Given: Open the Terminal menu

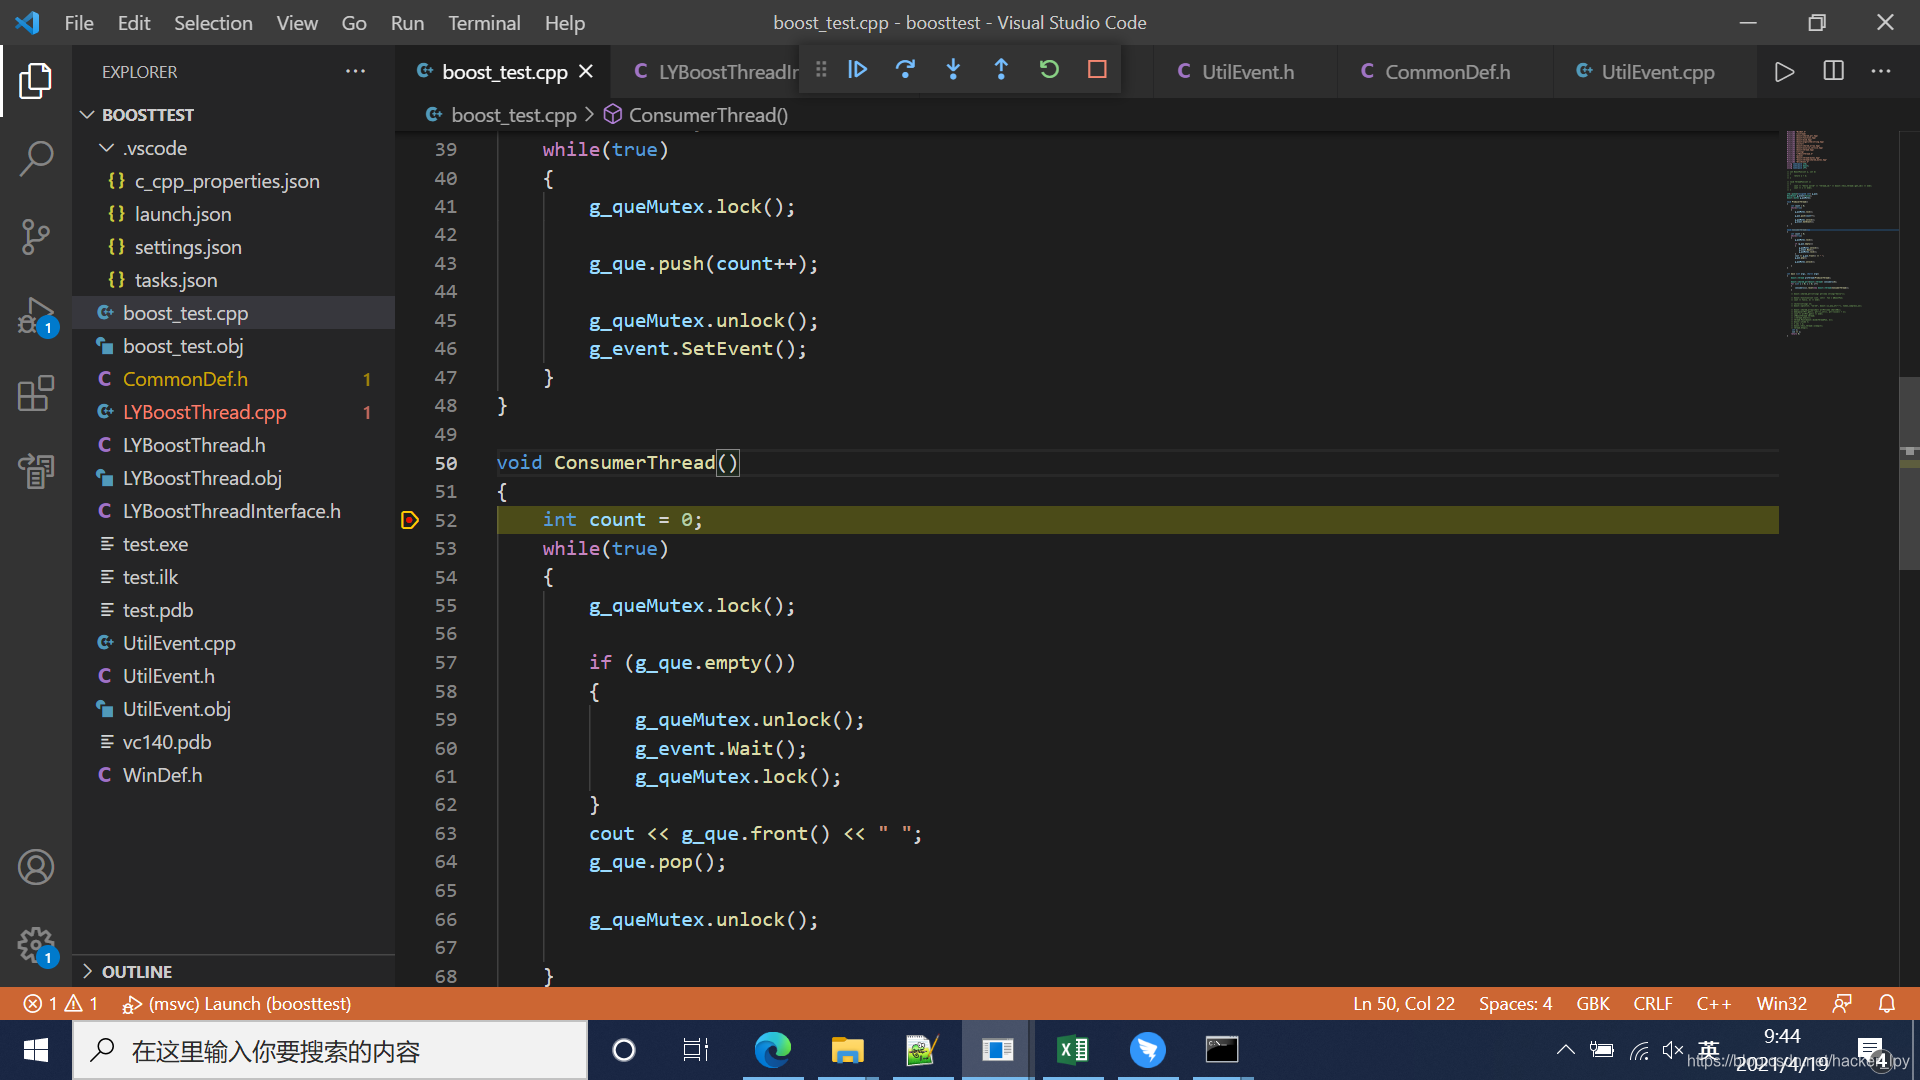Looking at the screenshot, I should point(484,22).
